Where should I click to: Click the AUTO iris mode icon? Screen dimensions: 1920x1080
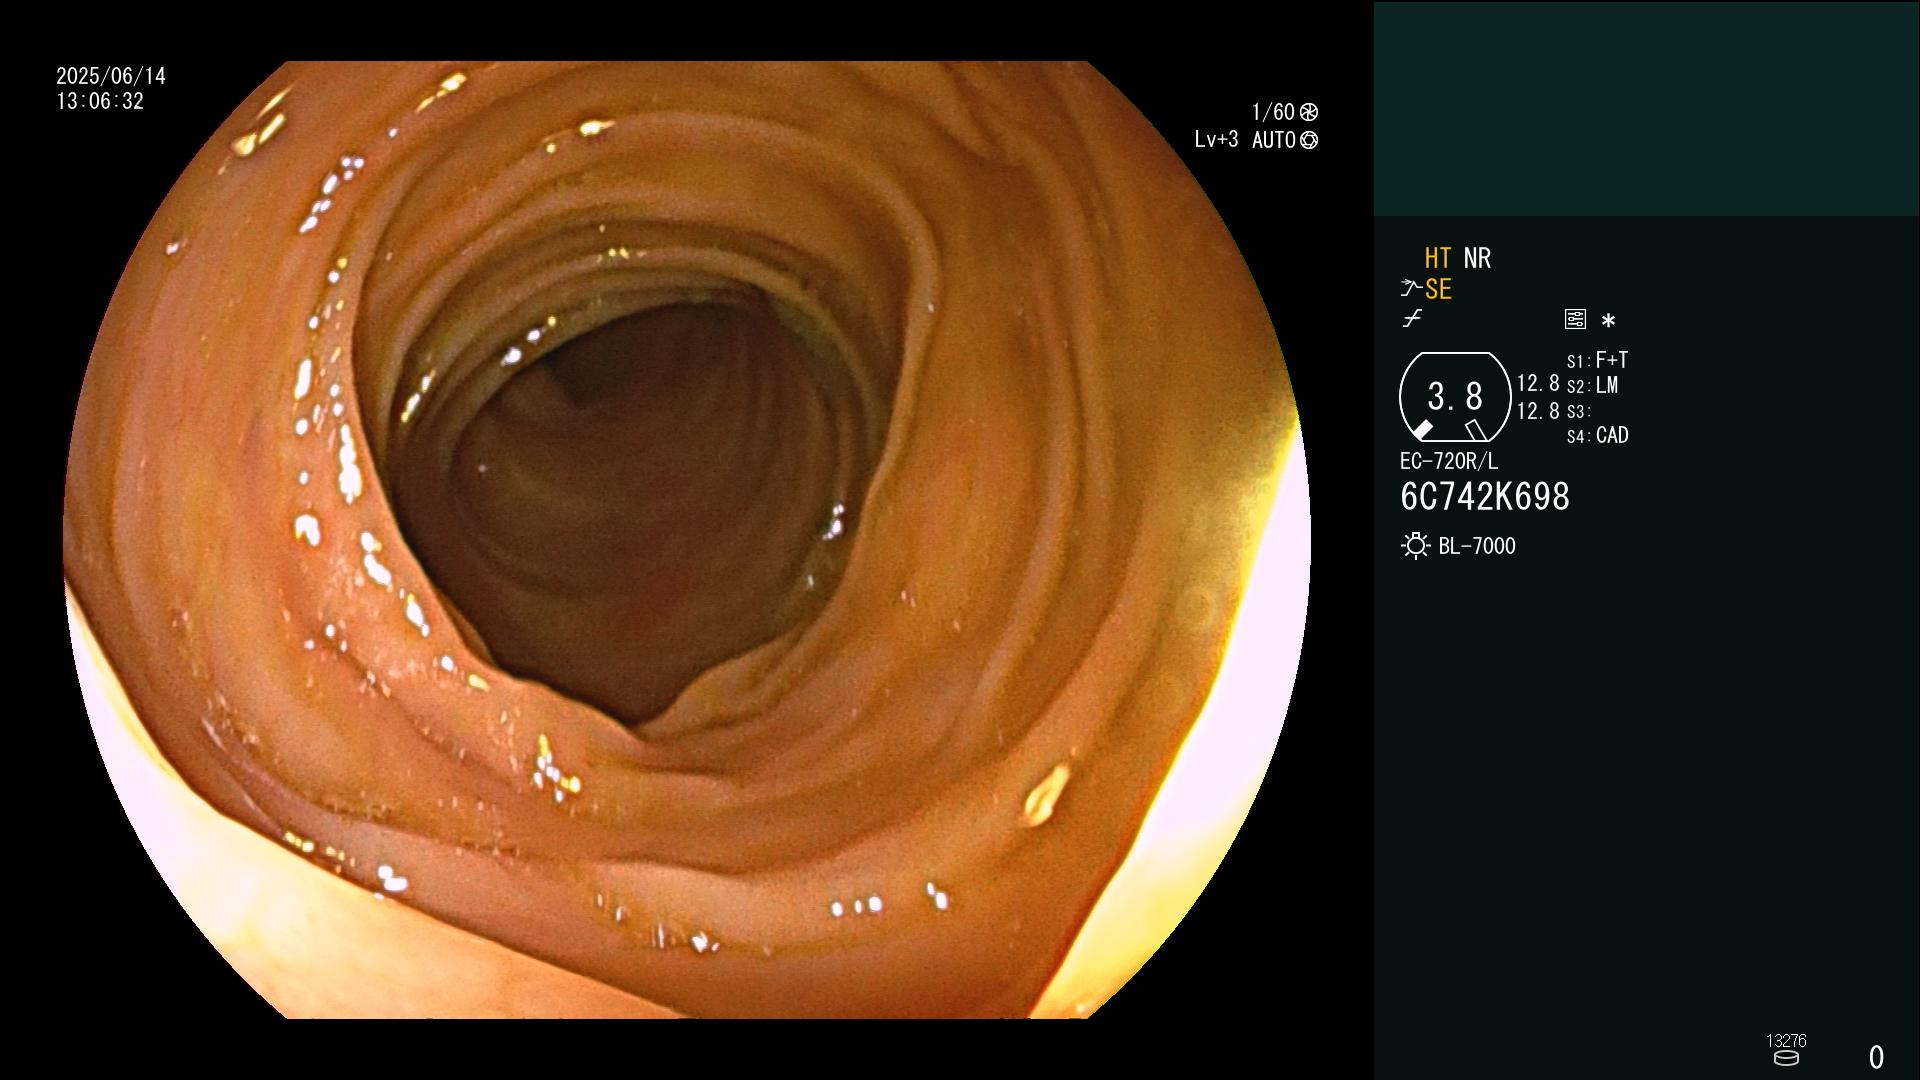1309,141
